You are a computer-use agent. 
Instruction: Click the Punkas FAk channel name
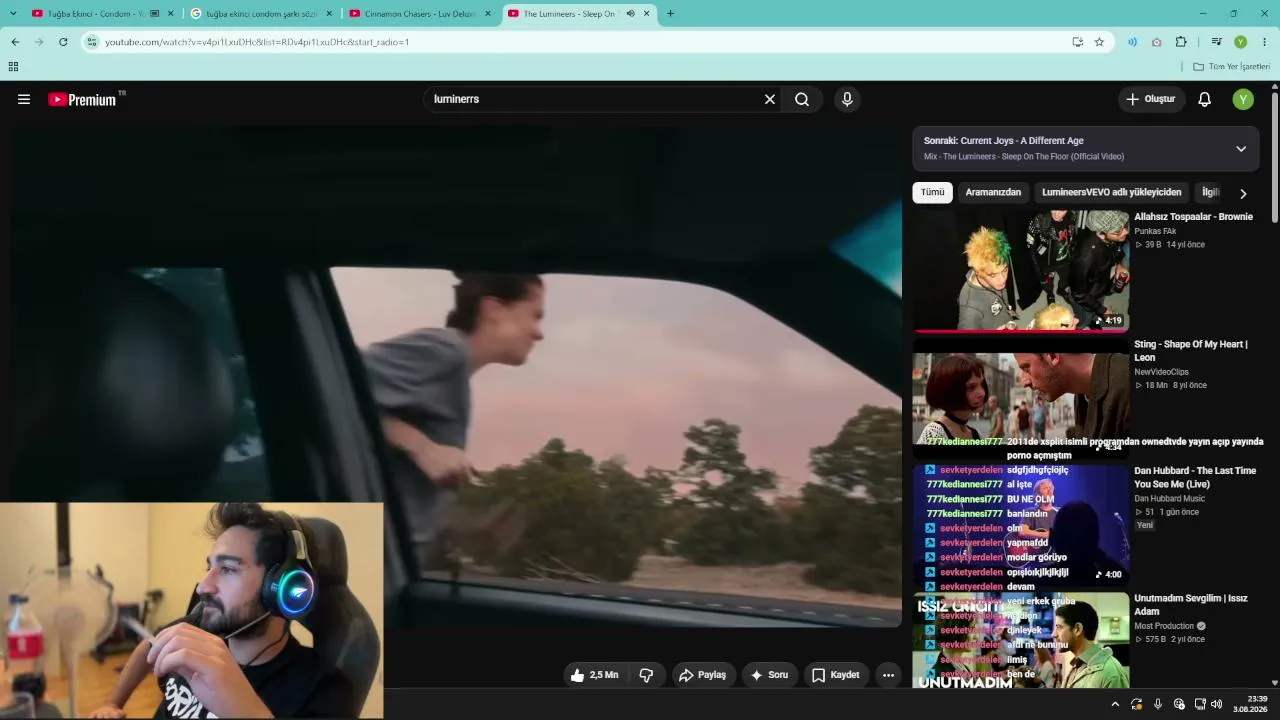[1155, 231]
